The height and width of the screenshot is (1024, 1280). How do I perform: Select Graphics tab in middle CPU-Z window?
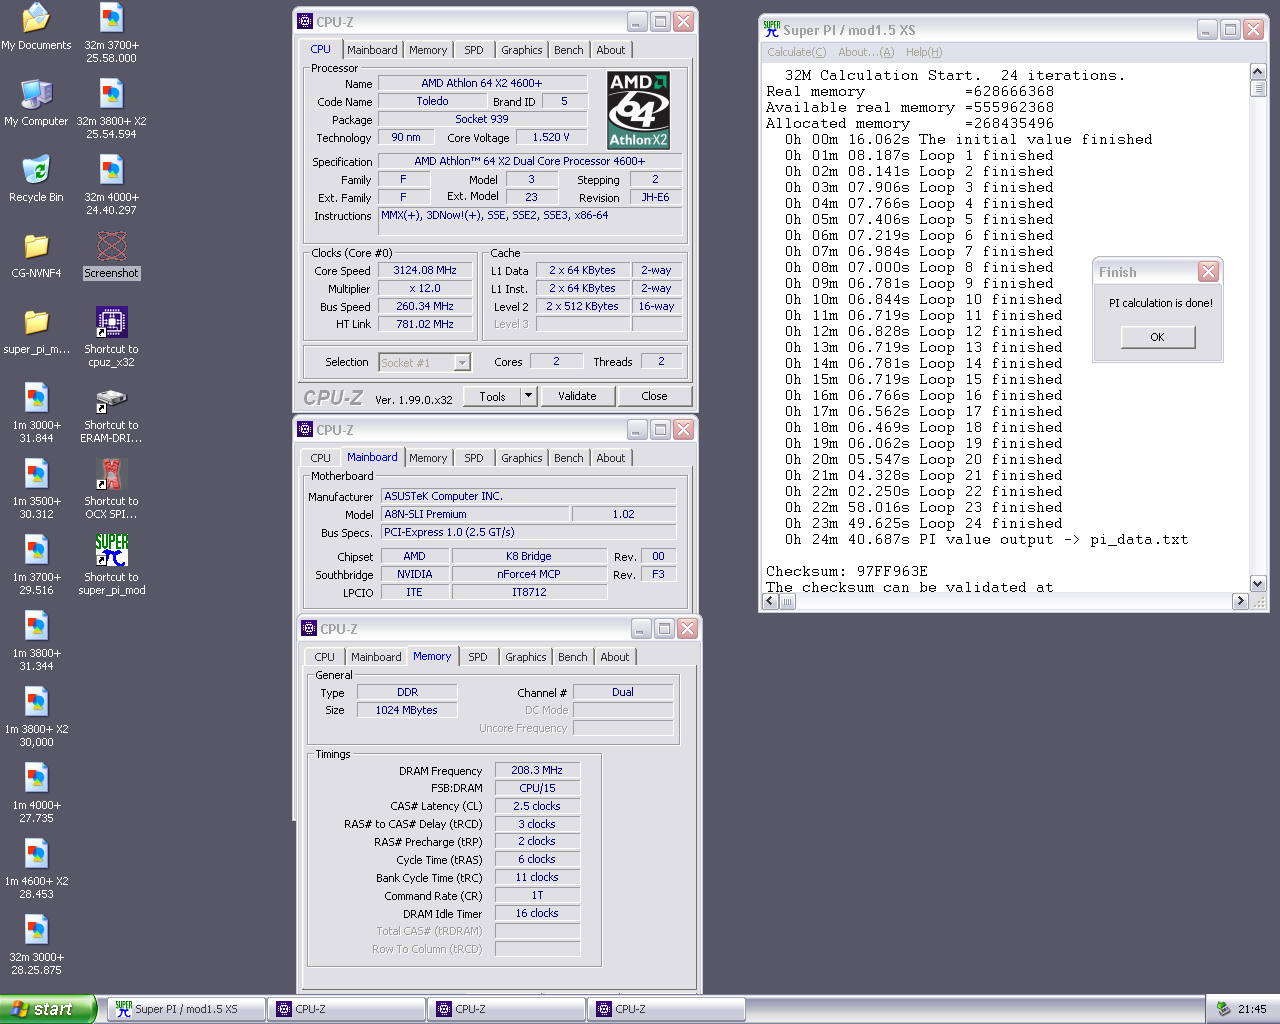click(522, 458)
